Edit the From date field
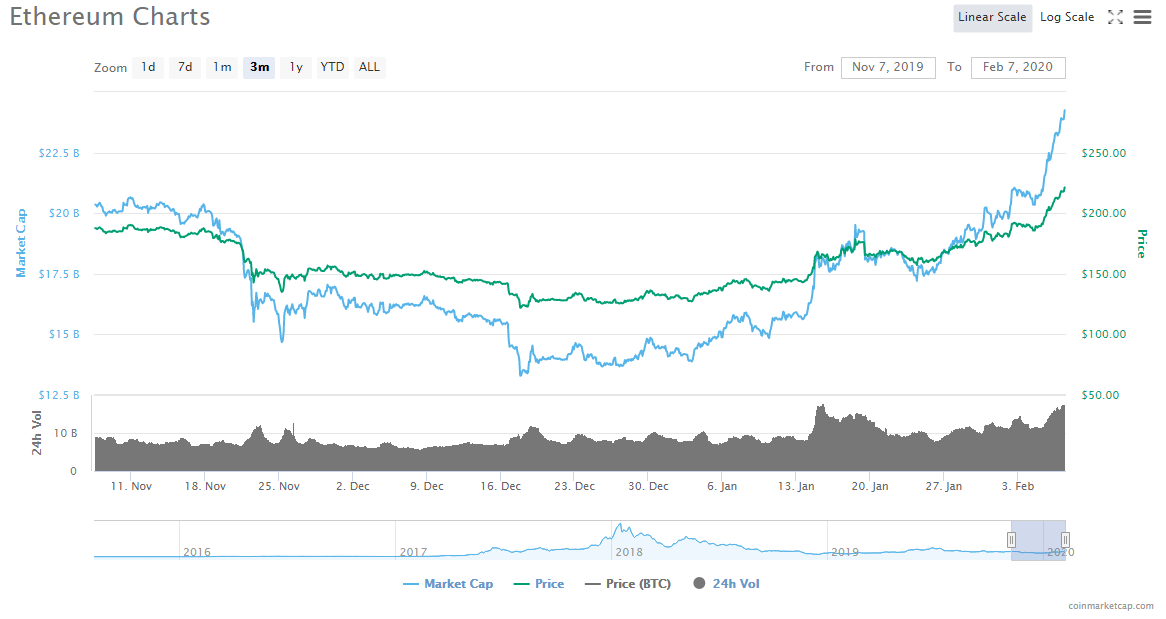Viewport: 1166px width, 619px height. (x=888, y=67)
